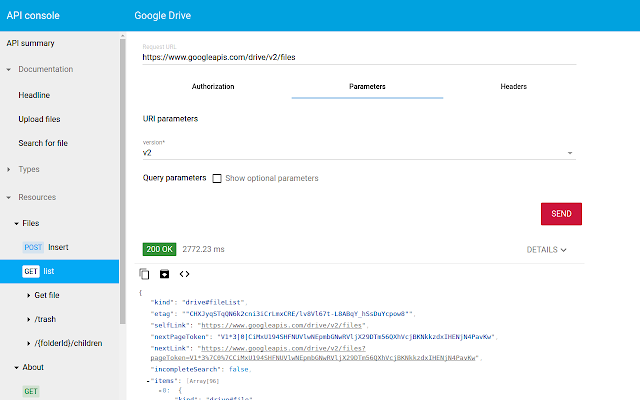Screen dimensions: 640x400
Task: Click the 2772.23 ms response time
Action: point(203,249)
